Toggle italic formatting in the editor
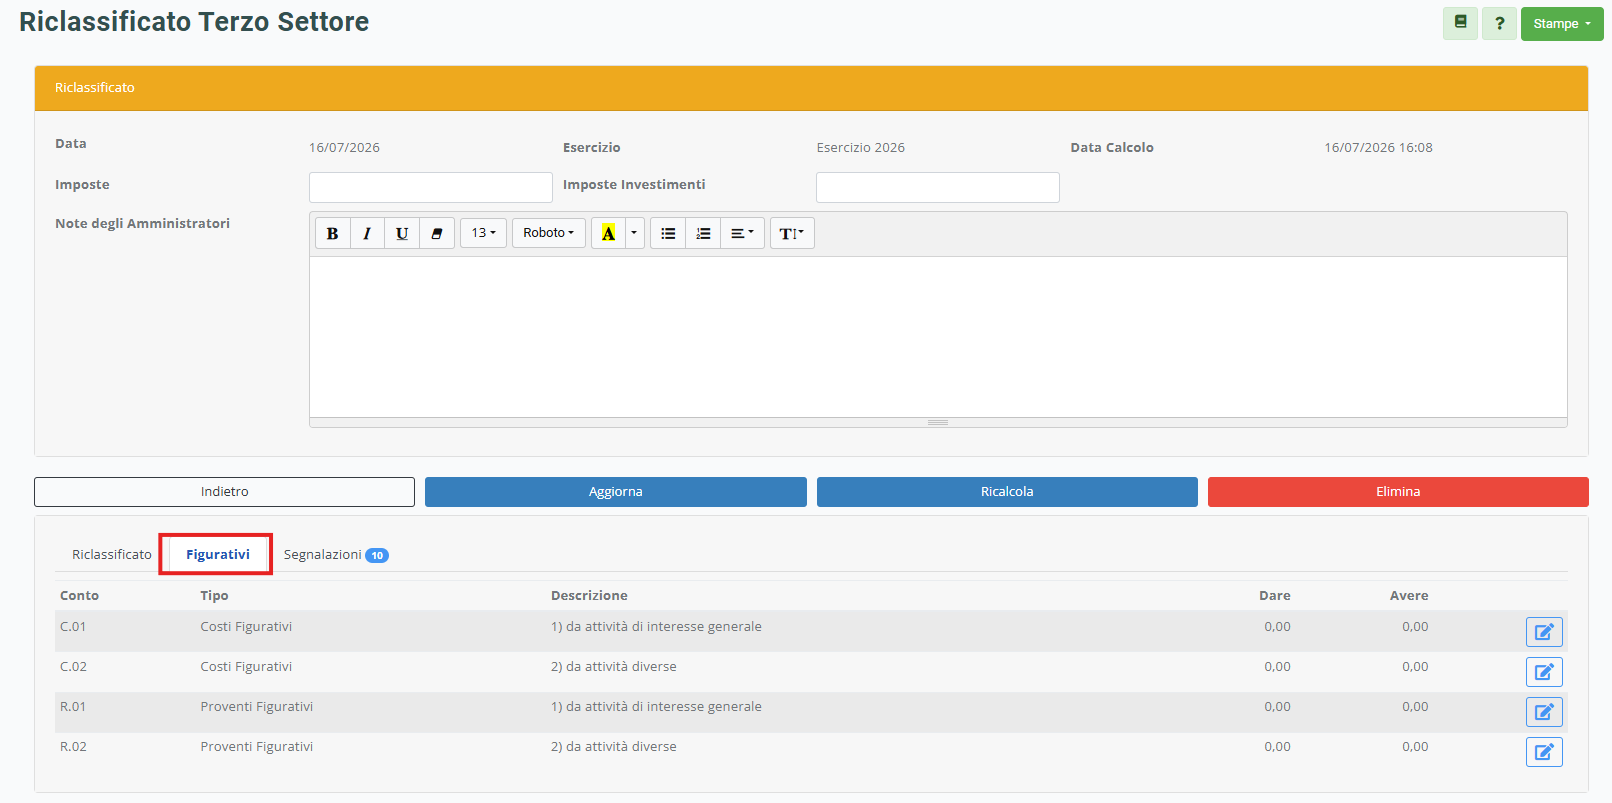The image size is (1612, 803). pos(367,233)
